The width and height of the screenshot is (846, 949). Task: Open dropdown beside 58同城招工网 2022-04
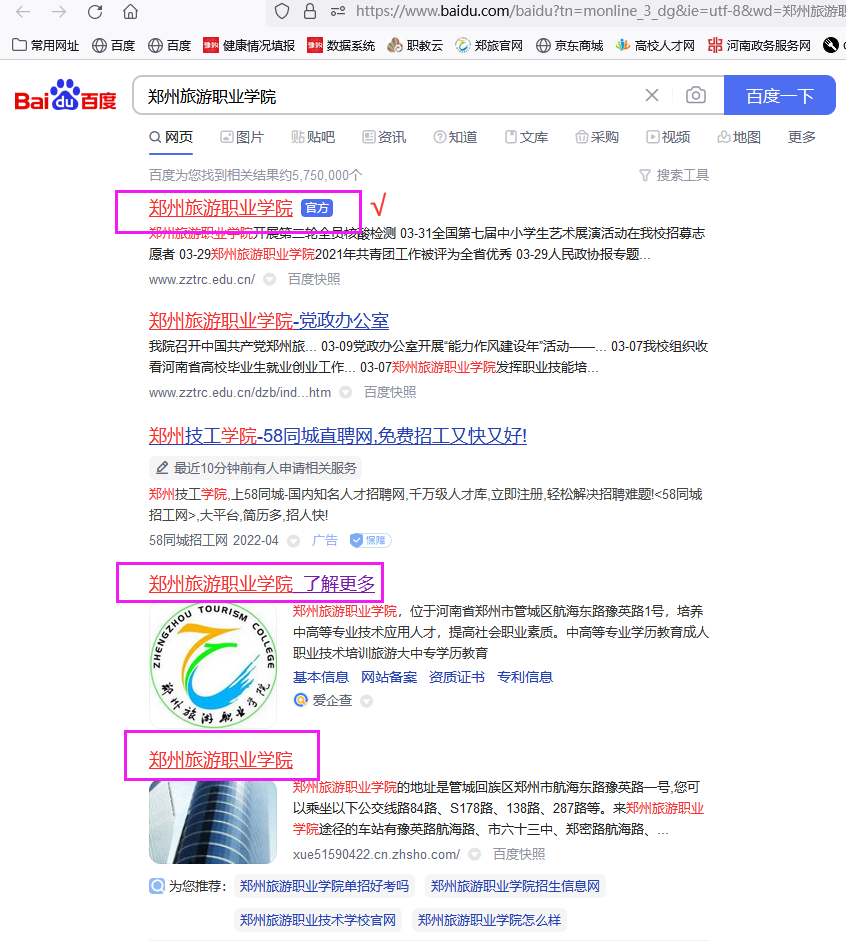click(293, 540)
